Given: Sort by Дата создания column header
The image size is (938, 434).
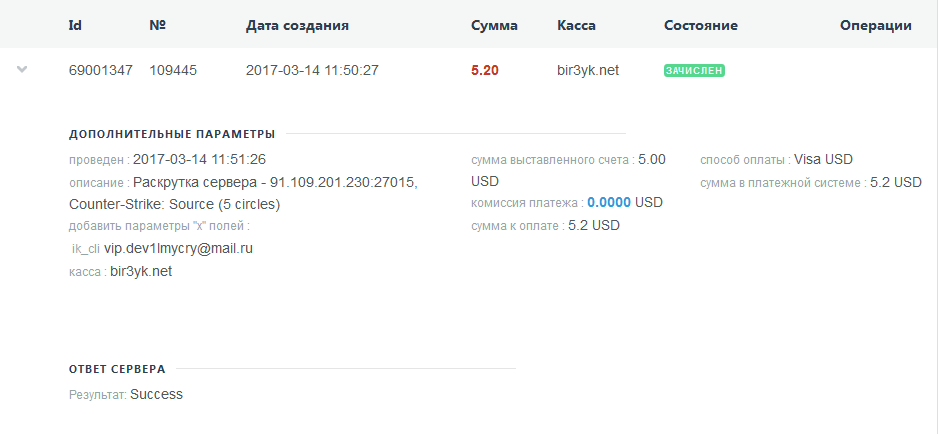Looking at the screenshot, I should pyautogui.click(x=297, y=25).
